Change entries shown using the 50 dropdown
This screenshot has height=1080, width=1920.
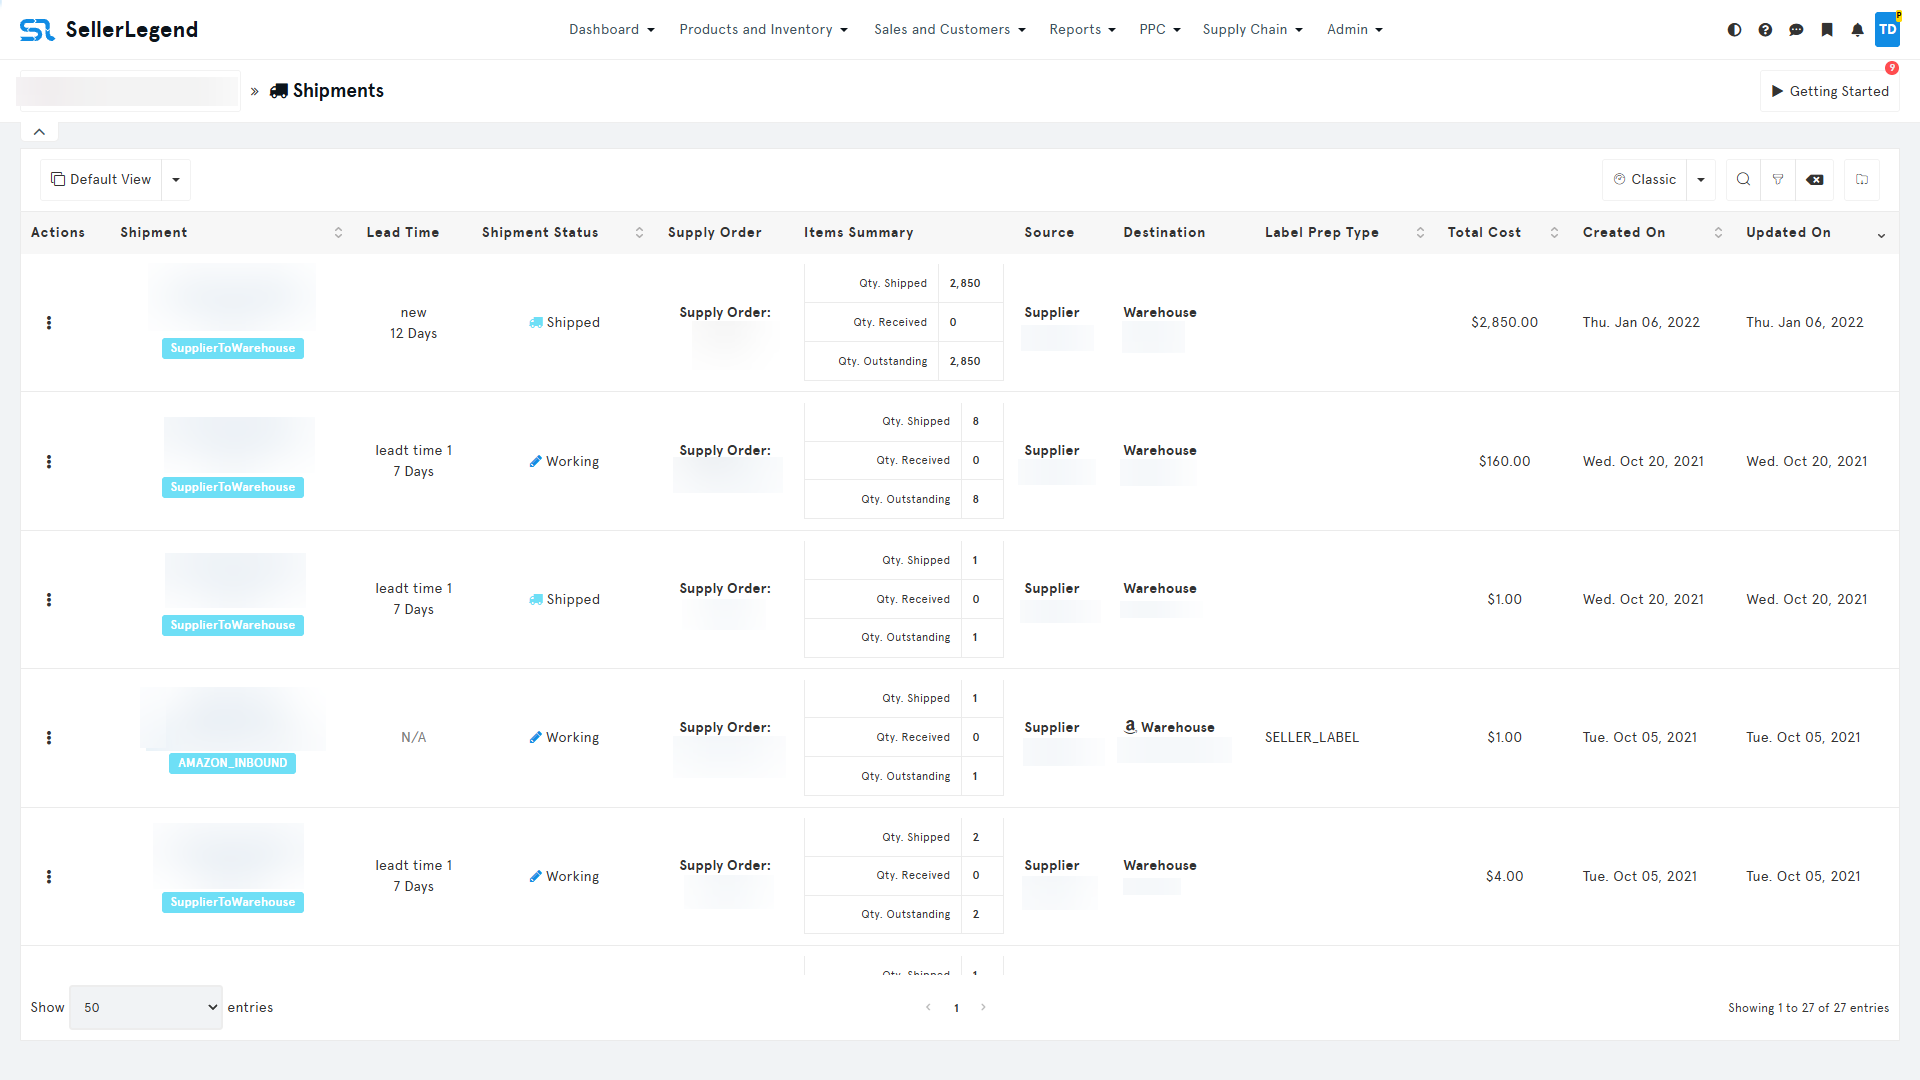point(145,1007)
